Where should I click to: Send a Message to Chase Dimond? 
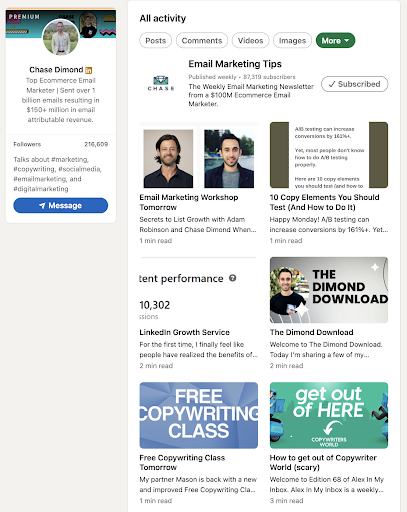coord(61,205)
